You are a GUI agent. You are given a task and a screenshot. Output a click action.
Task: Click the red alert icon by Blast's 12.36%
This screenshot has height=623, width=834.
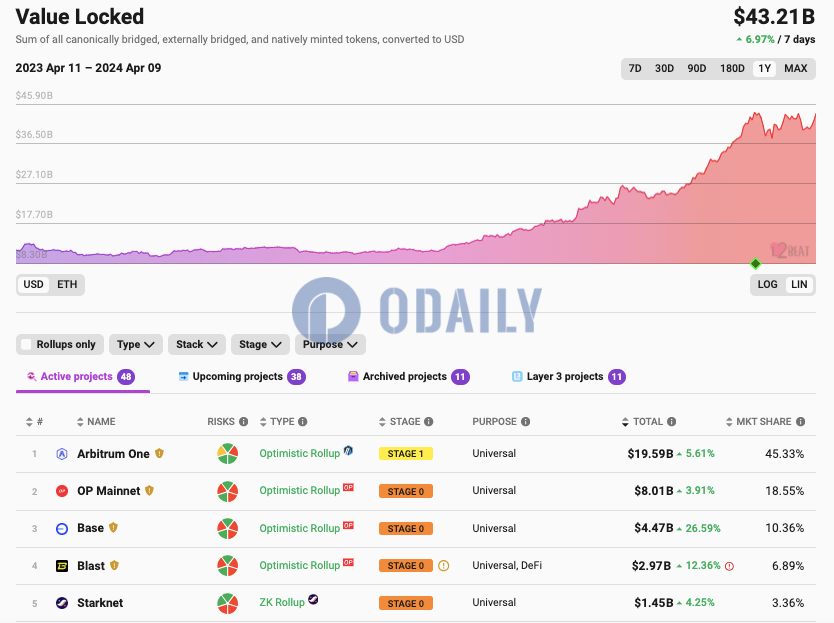point(730,566)
